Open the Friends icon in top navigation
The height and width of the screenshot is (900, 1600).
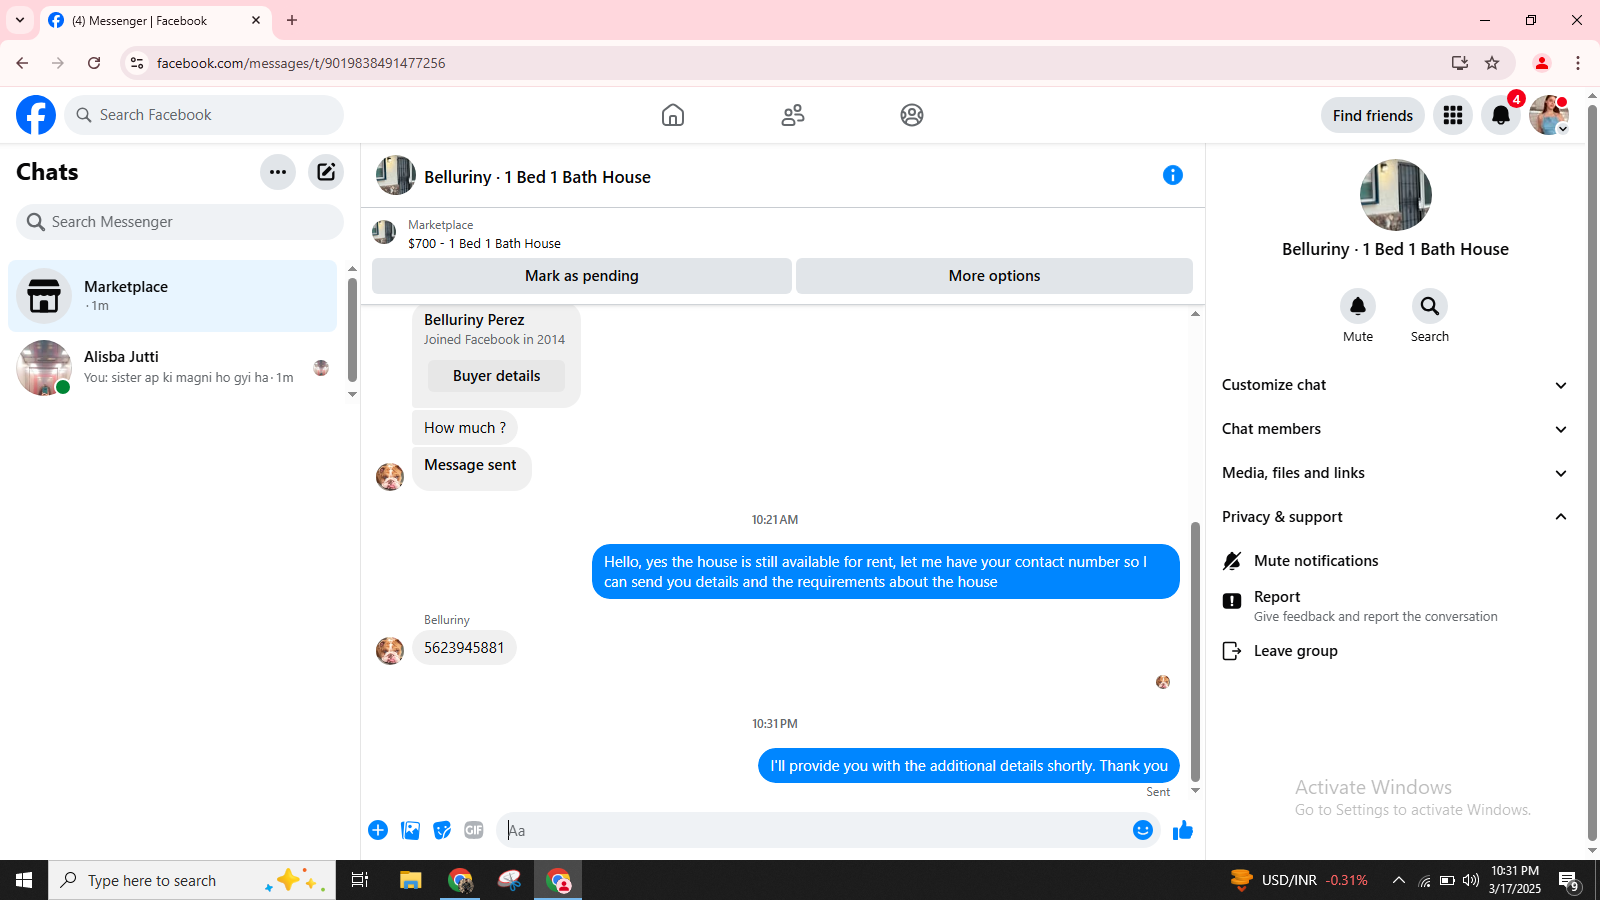[793, 115]
